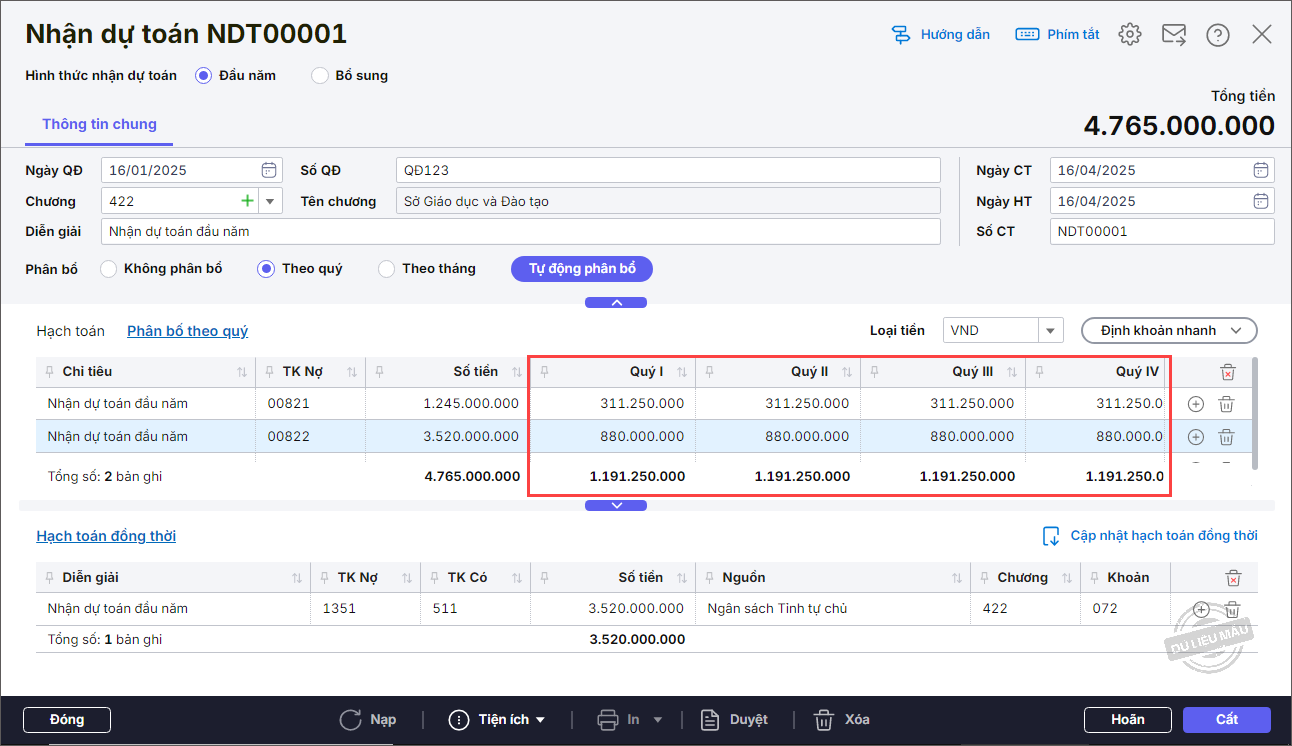Click the Đóng button
Viewport: 1292px width, 746px height.
[67, 720]
